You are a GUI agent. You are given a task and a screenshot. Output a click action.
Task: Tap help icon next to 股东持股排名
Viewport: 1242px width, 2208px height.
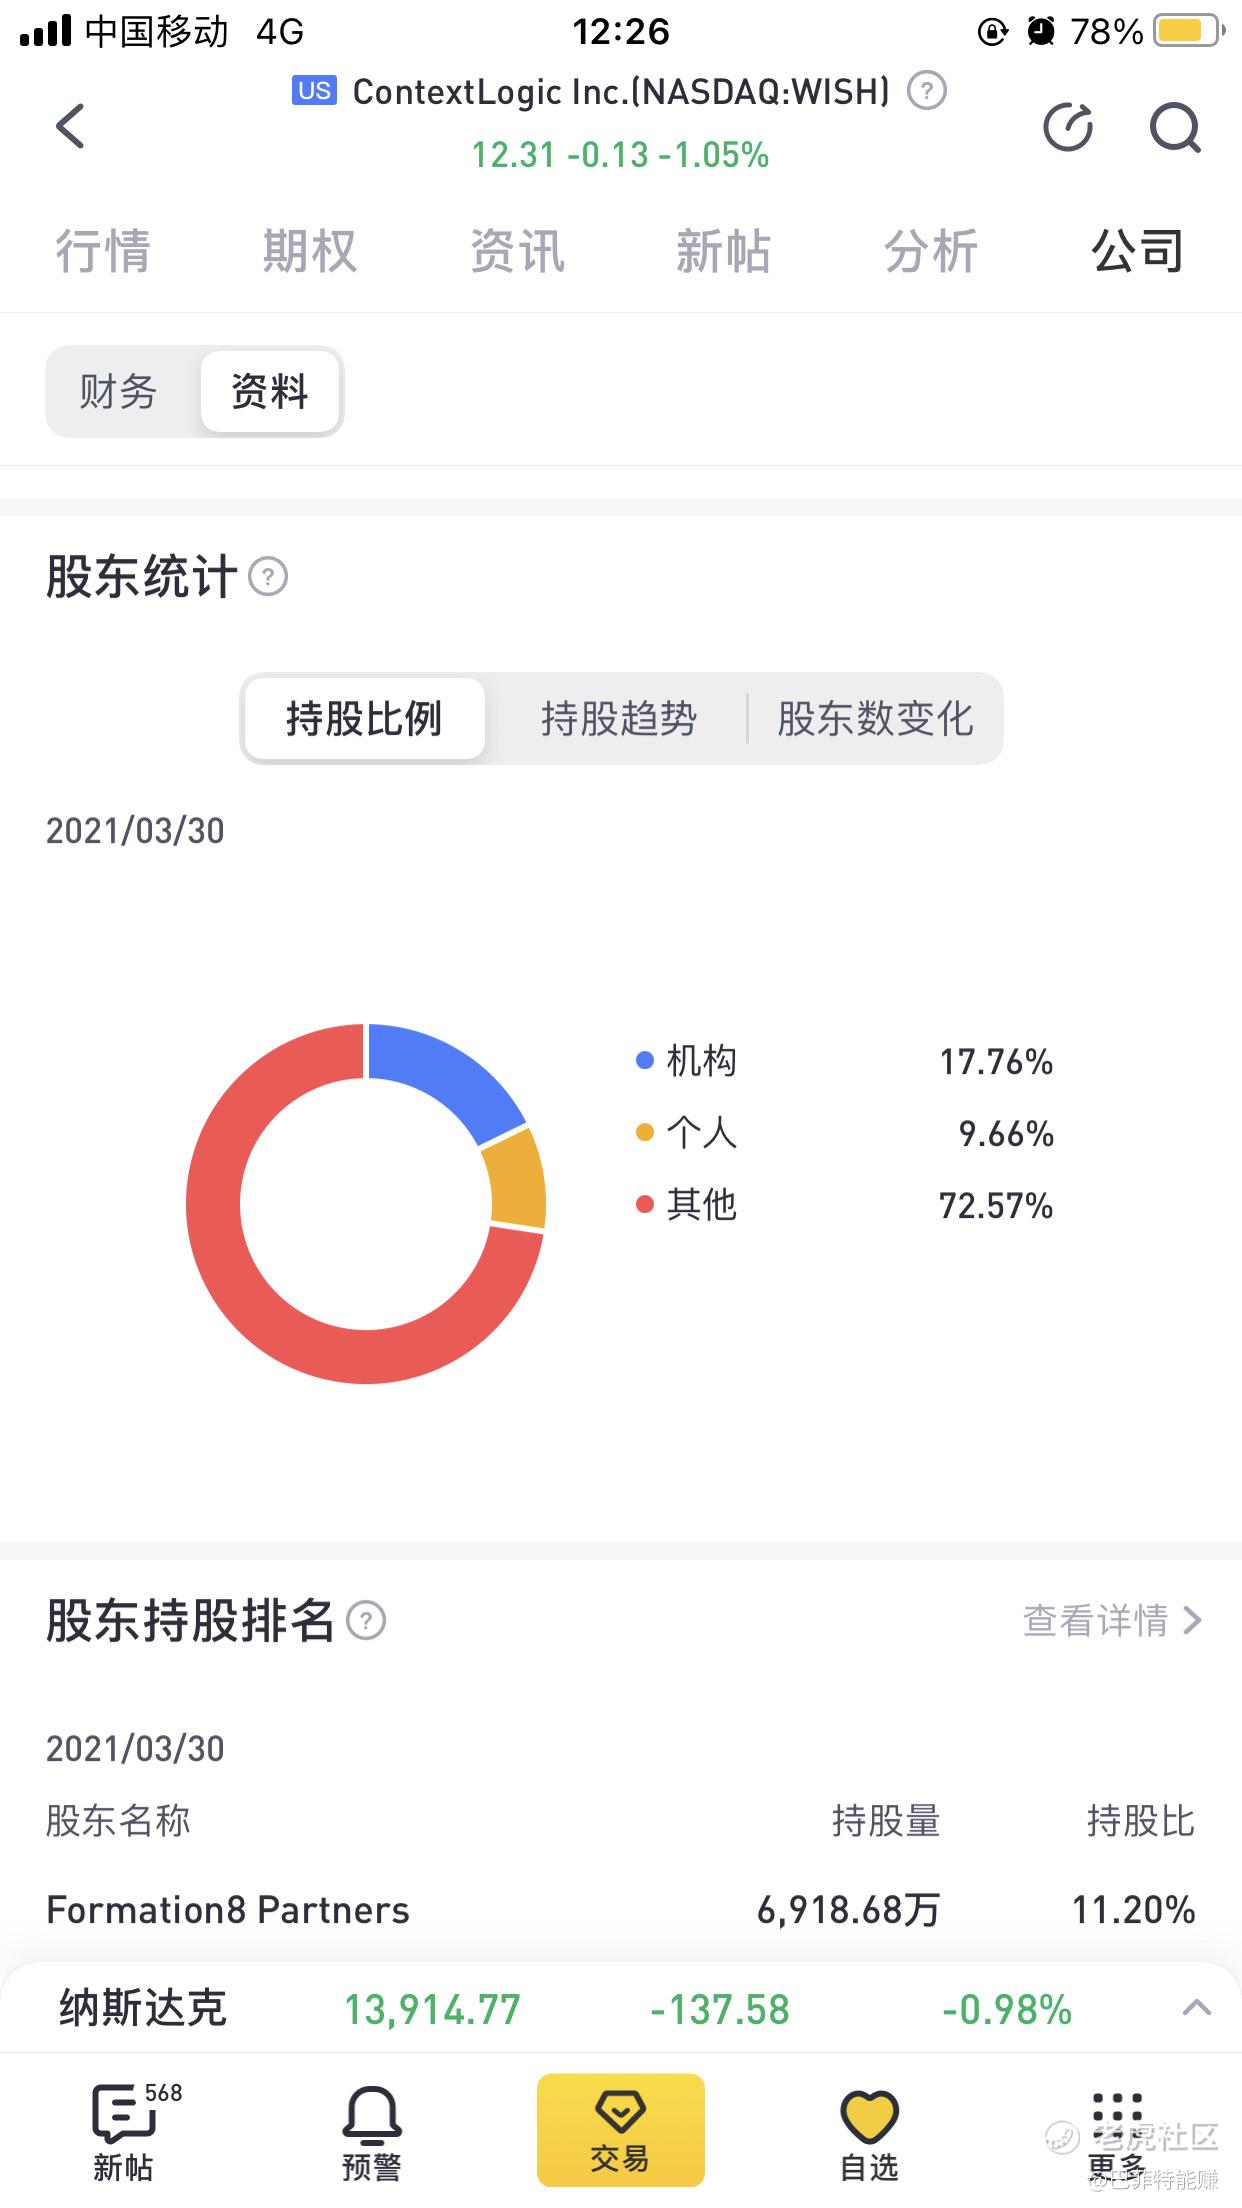pos(366,1620)
